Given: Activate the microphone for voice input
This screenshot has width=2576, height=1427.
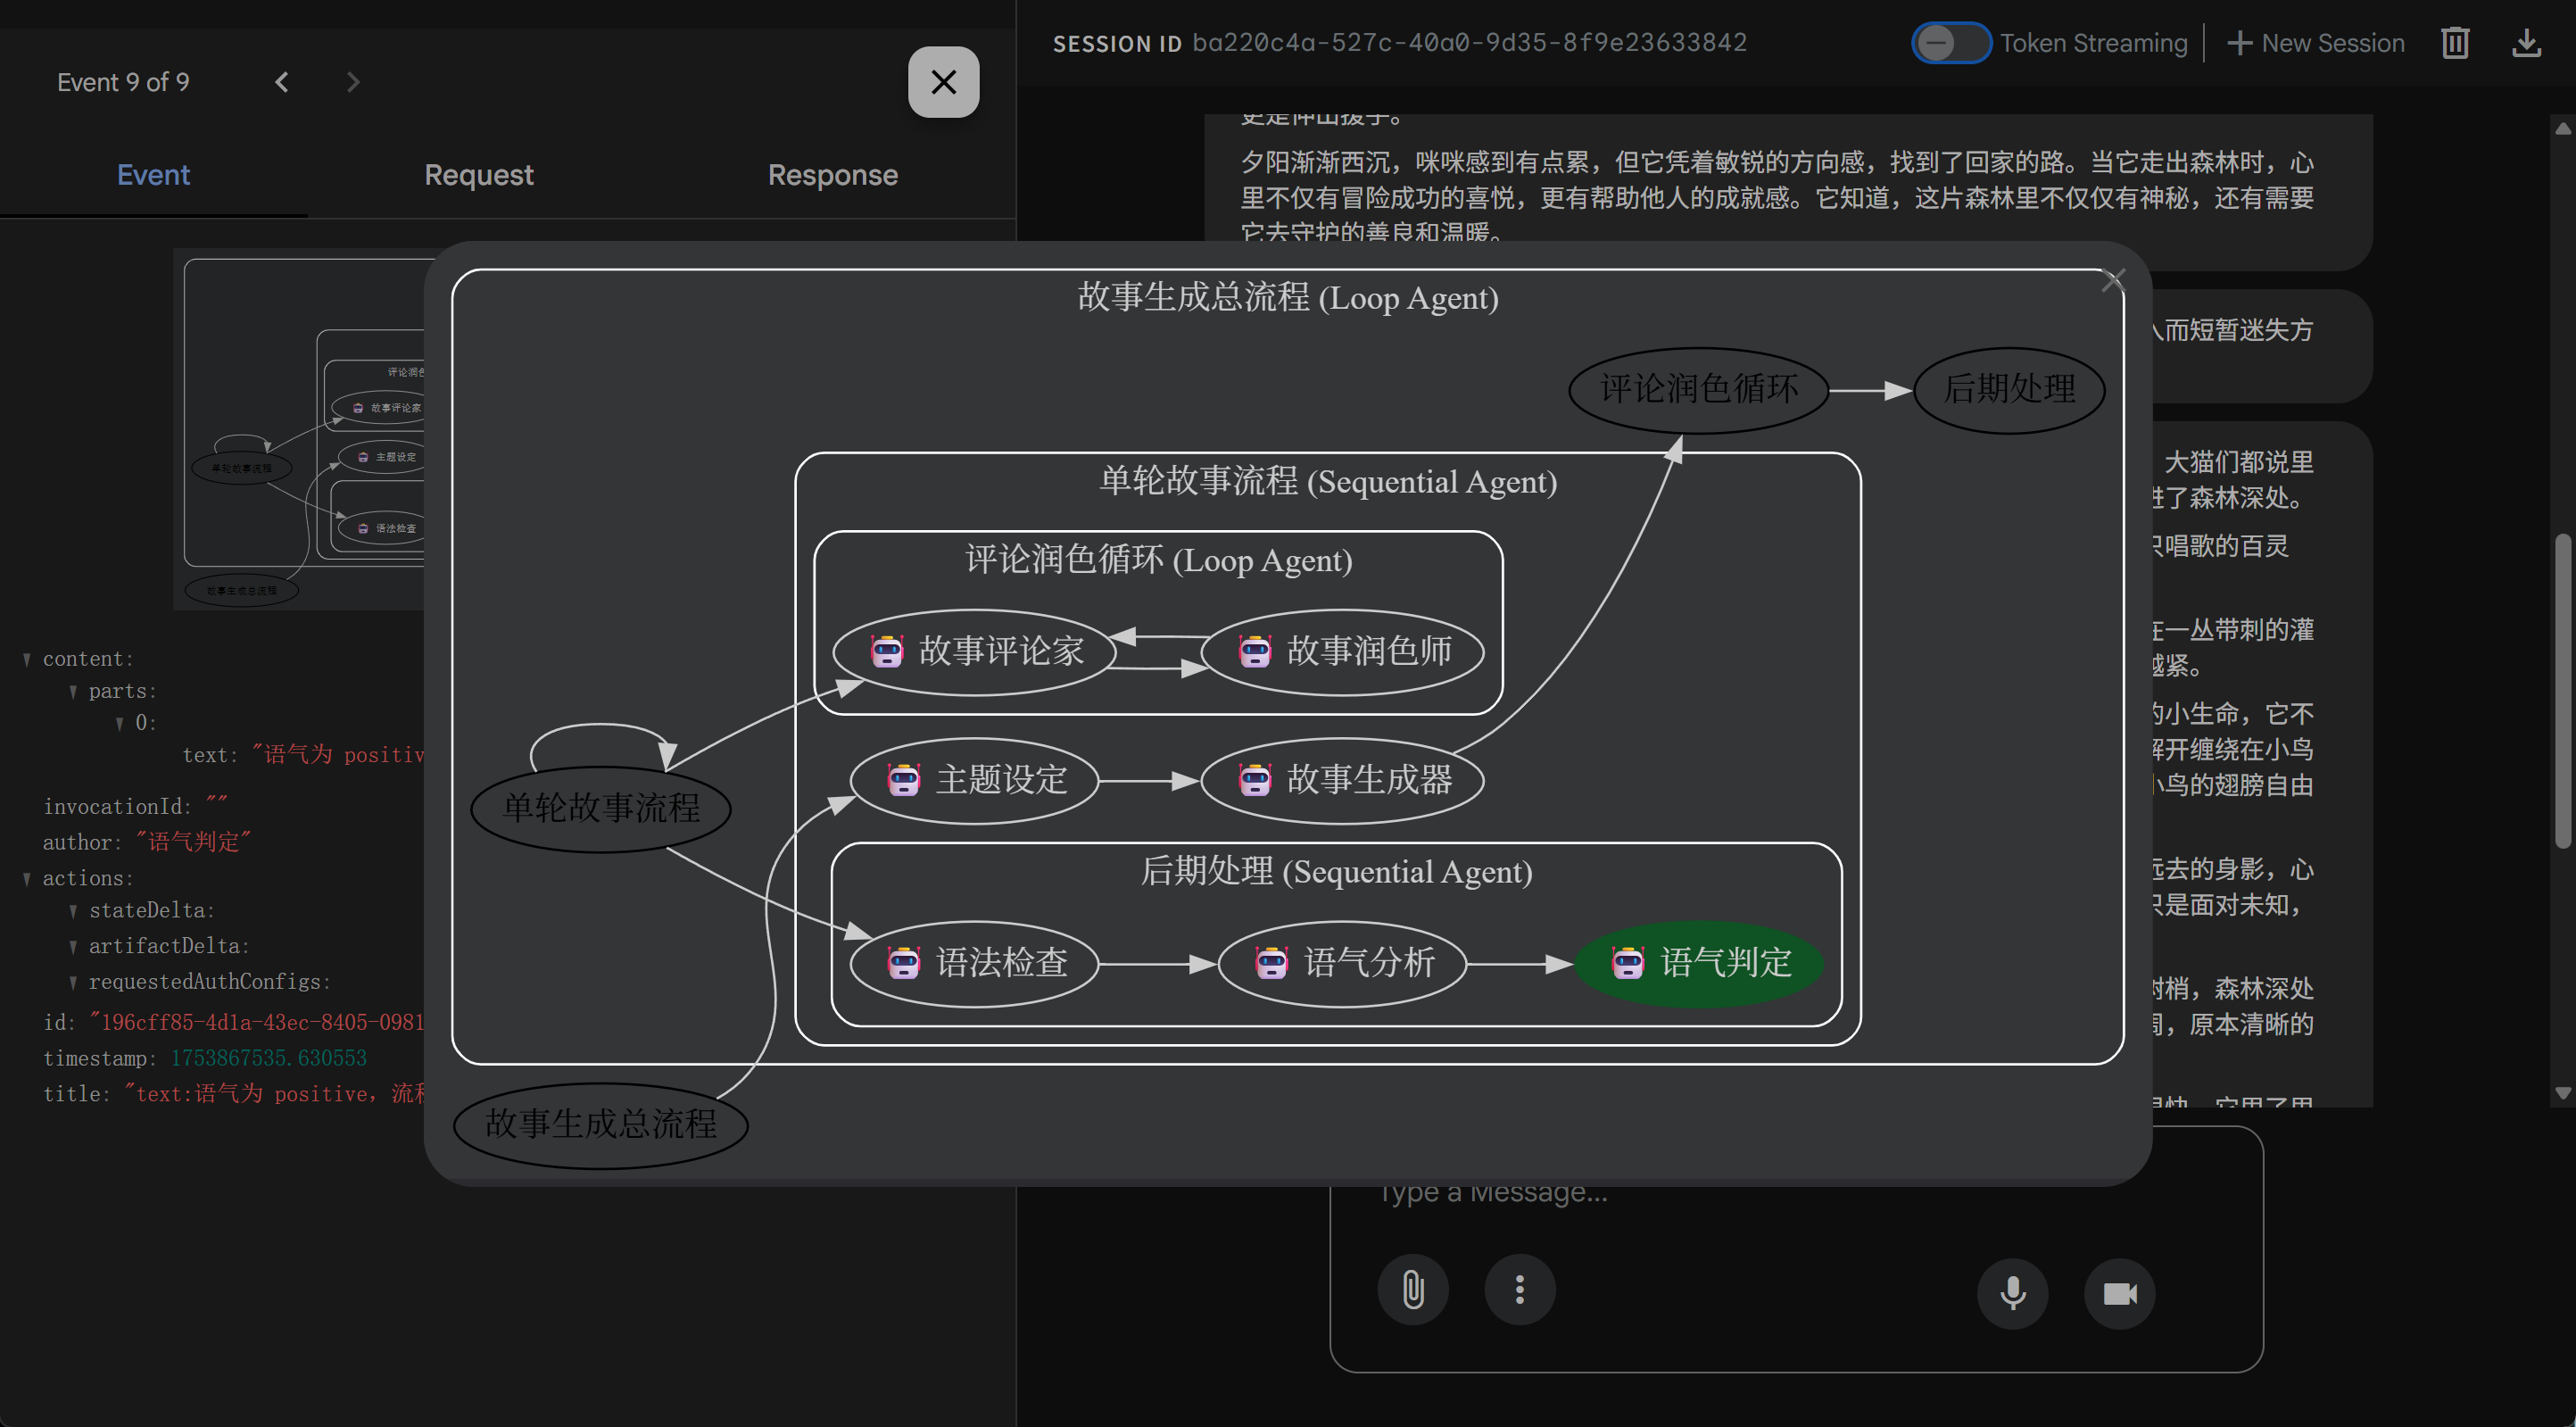Looking at the screenshot, I should [2013, 1293].
